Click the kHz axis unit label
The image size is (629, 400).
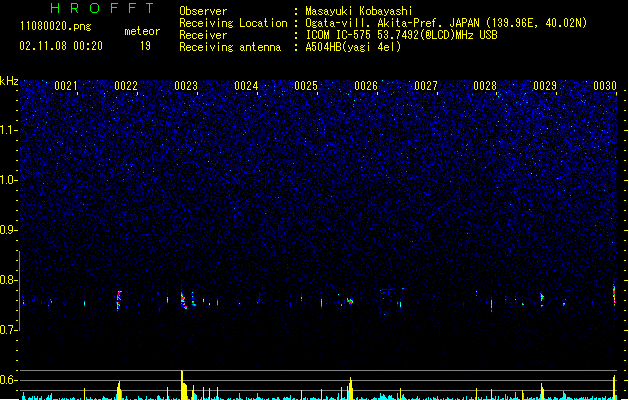click(9, 81)
